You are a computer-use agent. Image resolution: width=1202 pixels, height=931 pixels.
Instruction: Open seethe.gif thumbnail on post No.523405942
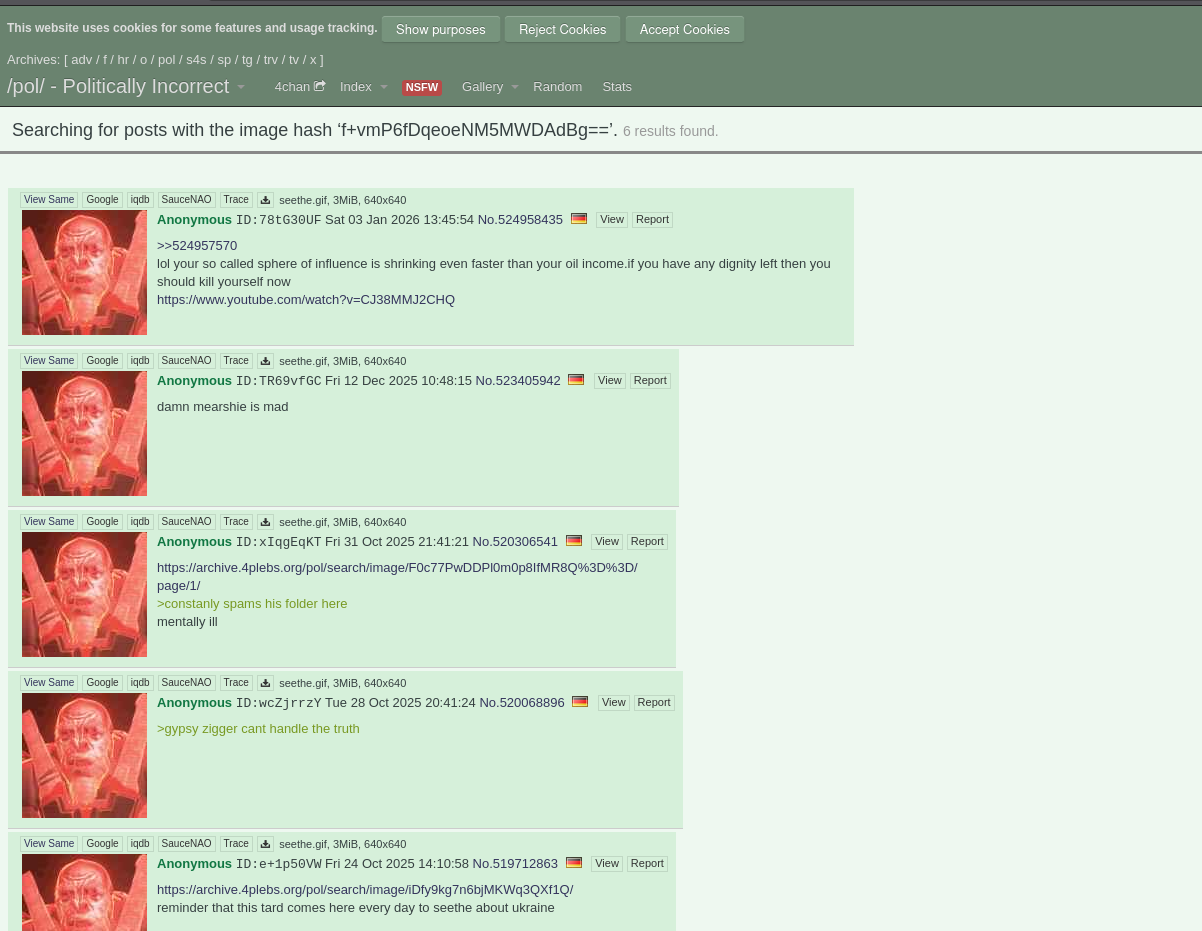click(x=84, y=433)
